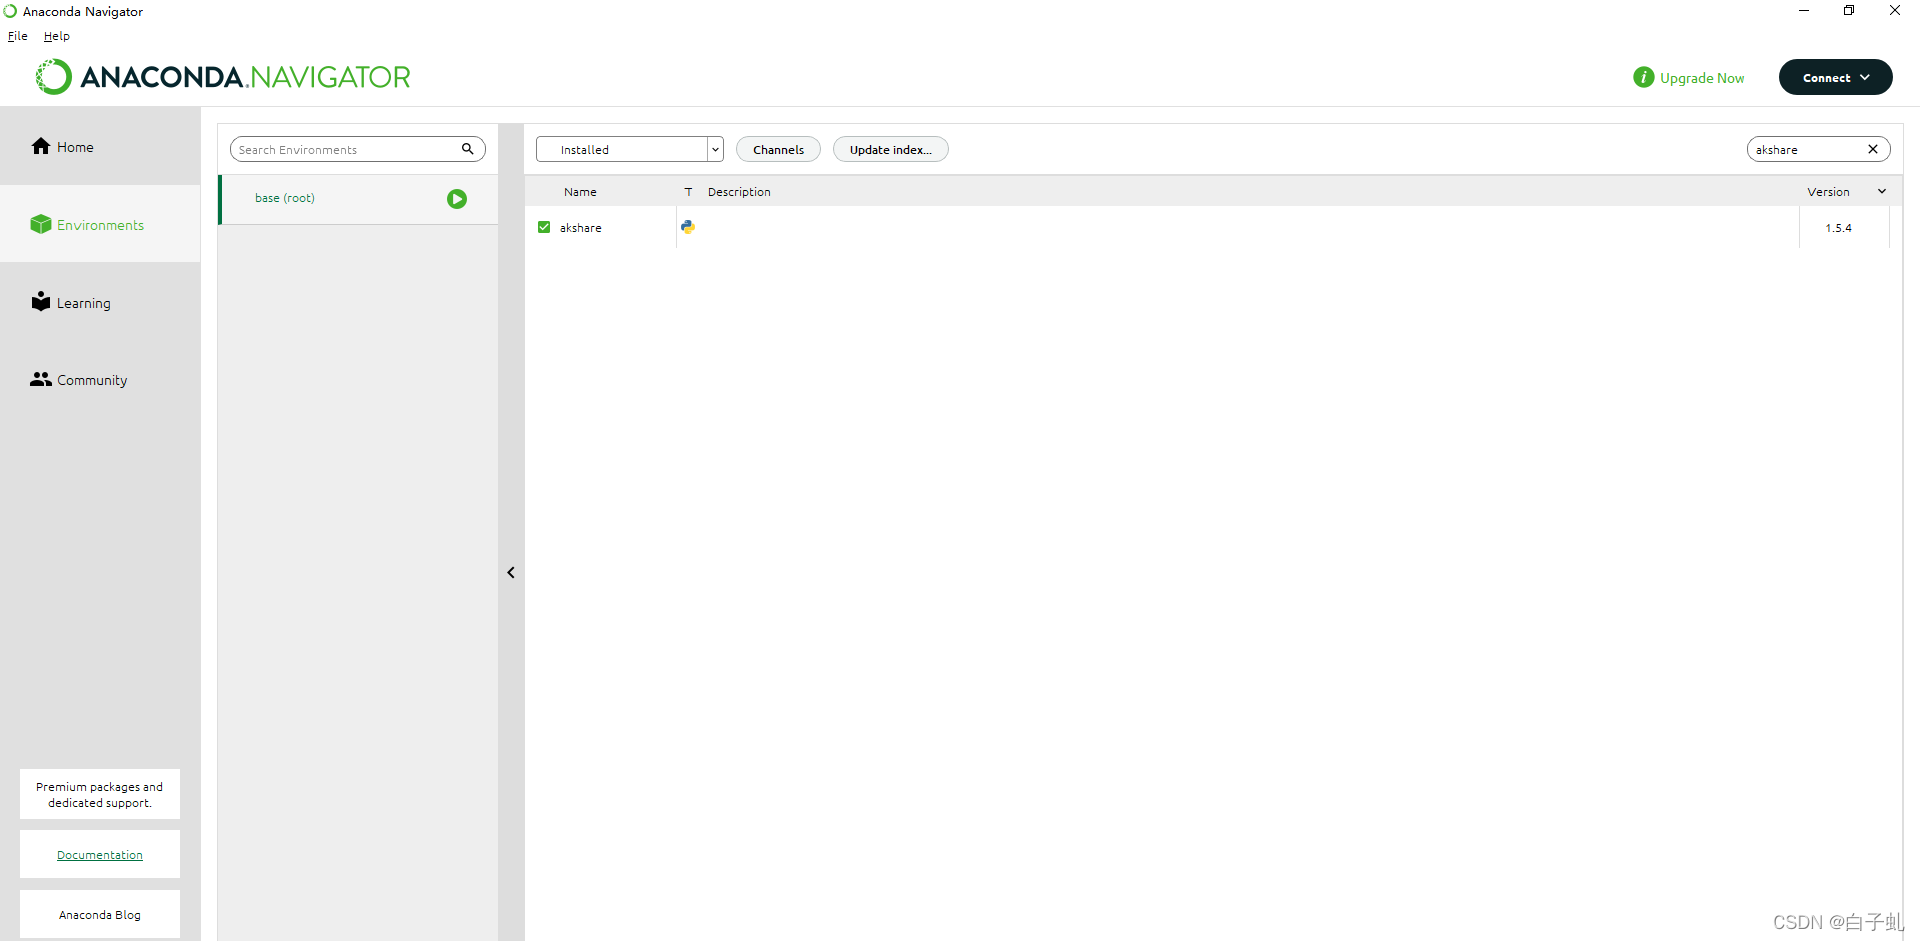The height and width of the screenshot is (941, 1920).
Task: Toggle the akshare package checkbox
Action: [544, 227]
